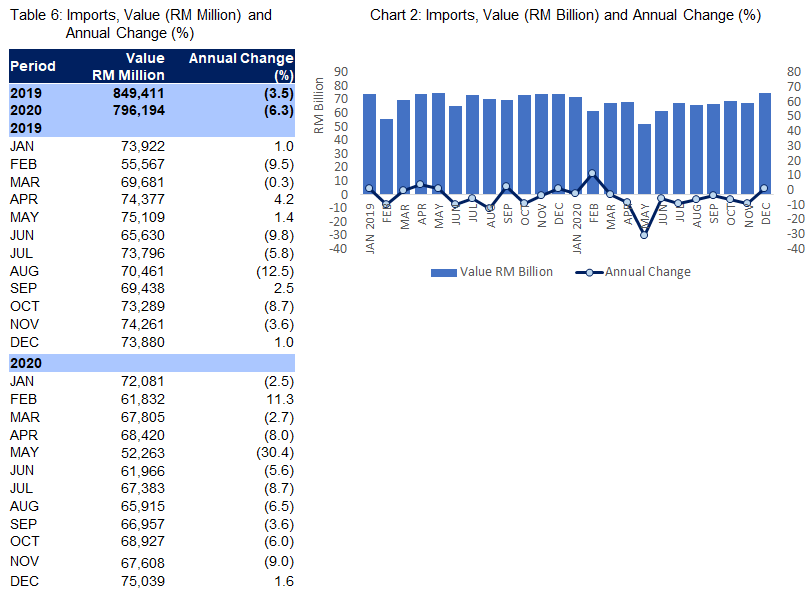Click the blue Value RM Billion legend swatch
Screen dimensions: 807x598
point(443,272)
